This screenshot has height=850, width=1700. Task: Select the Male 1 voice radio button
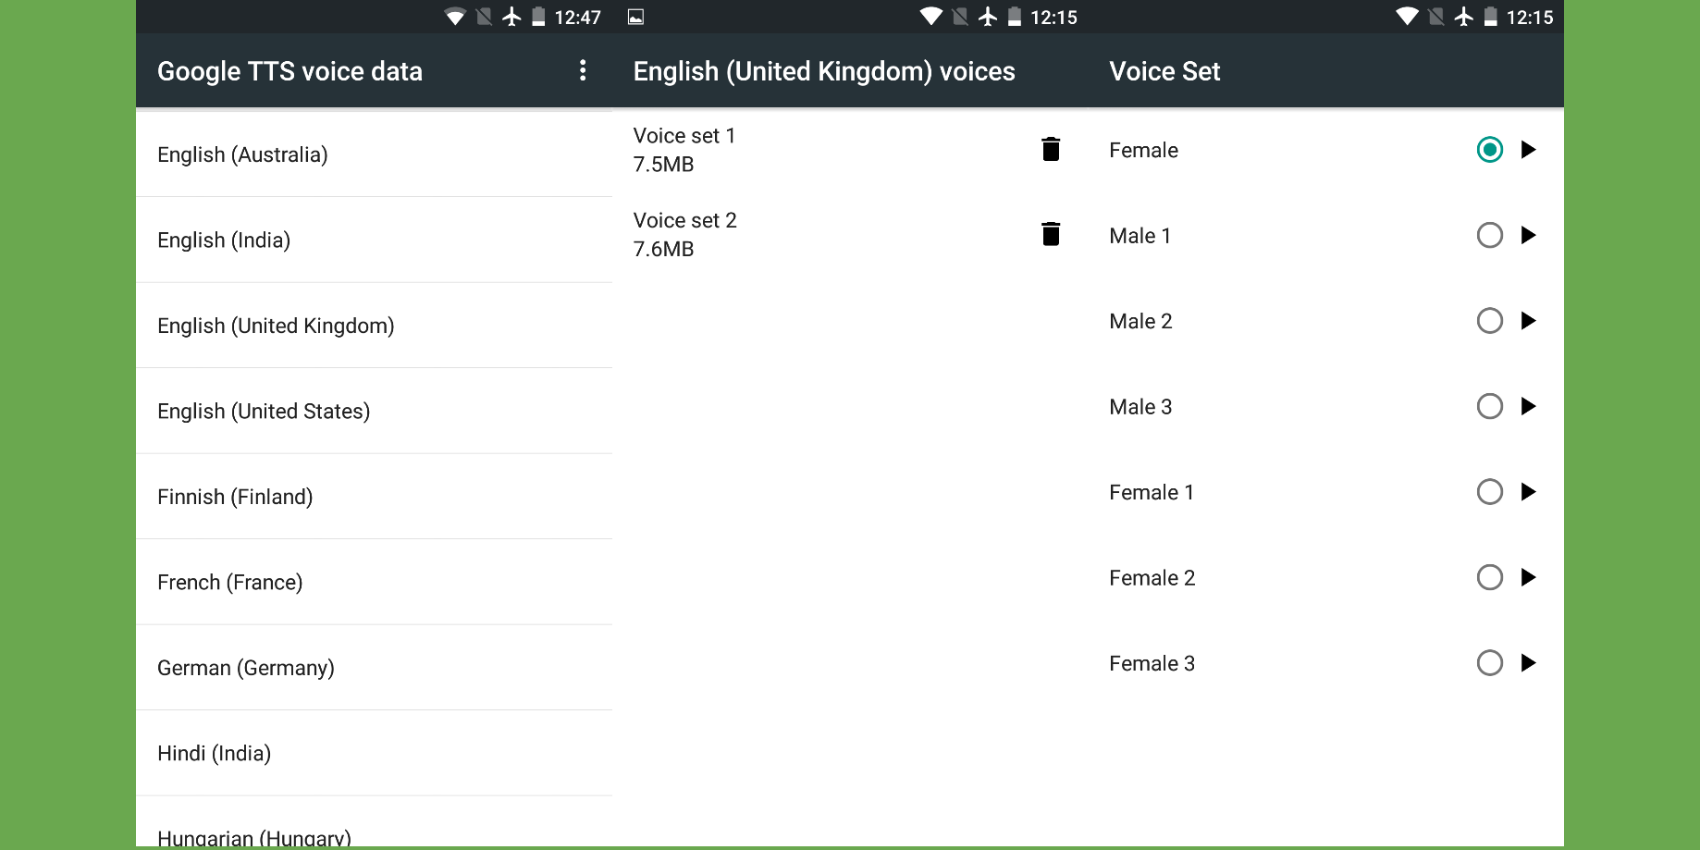coord(1490,235)
